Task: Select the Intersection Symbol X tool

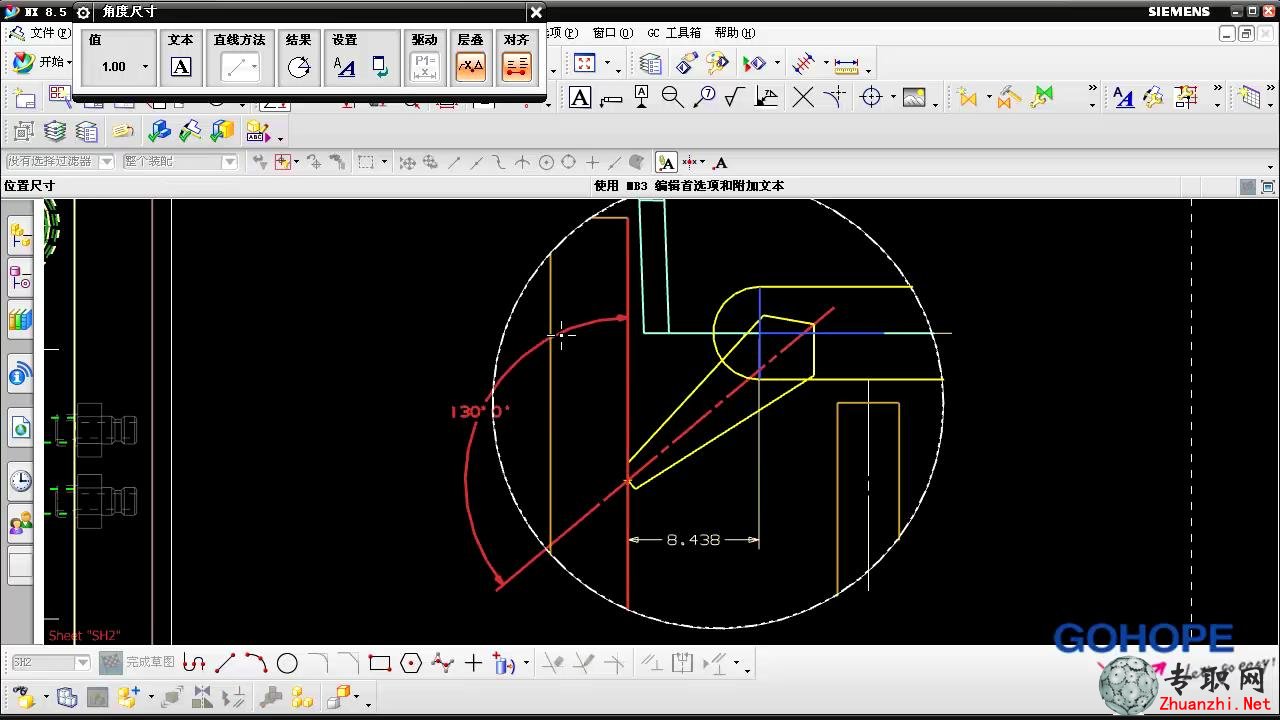Action: point(803,97)
